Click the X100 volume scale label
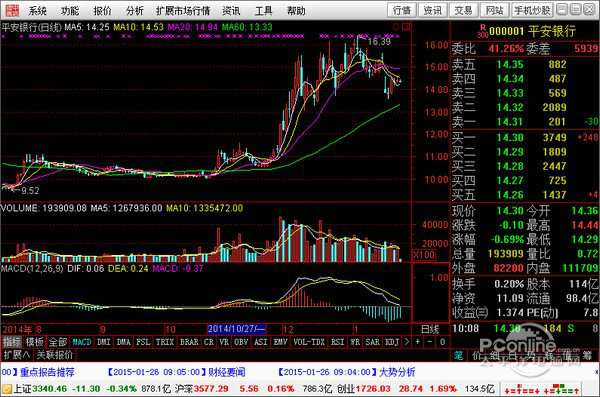The width and height of the screenshot is (600, 397). coord(424,255)
